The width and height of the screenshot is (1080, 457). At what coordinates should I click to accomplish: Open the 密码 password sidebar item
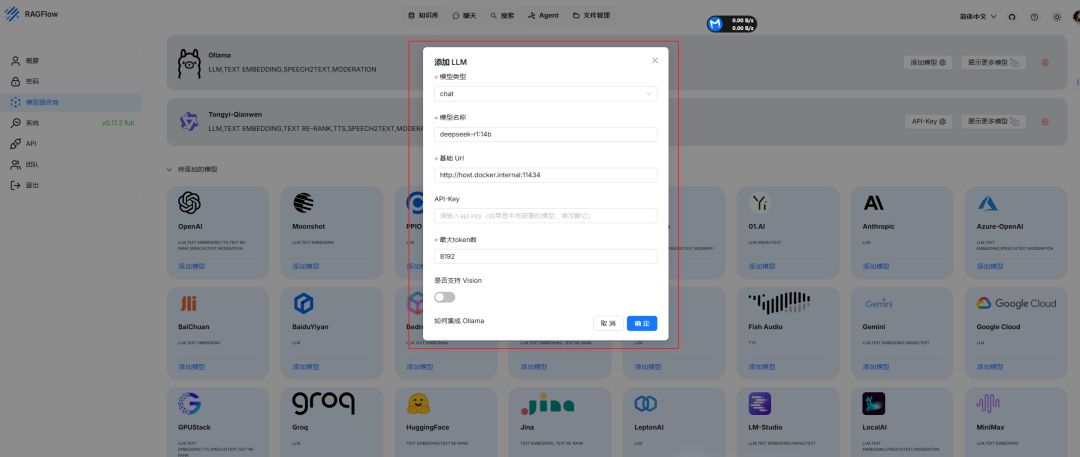pos(71,81)
